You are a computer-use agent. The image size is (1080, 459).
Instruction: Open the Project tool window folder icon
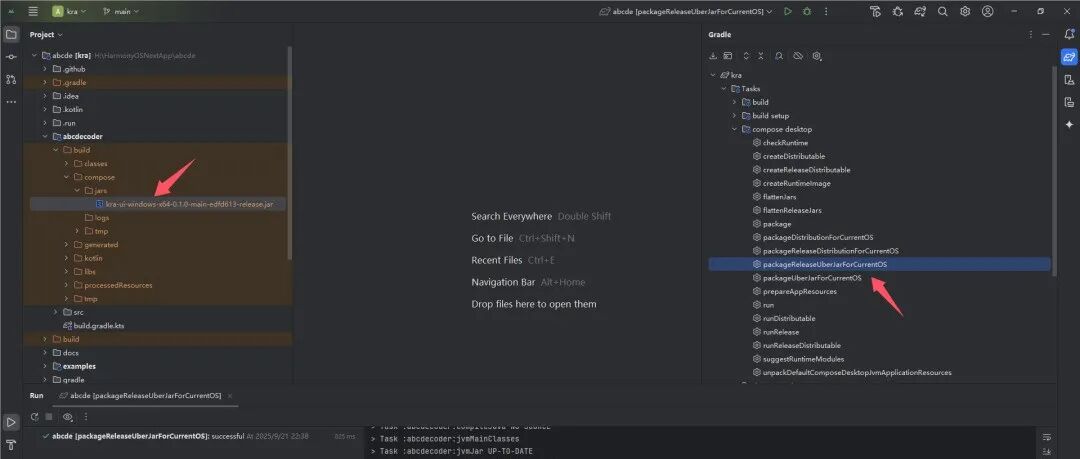coord(11,34)
